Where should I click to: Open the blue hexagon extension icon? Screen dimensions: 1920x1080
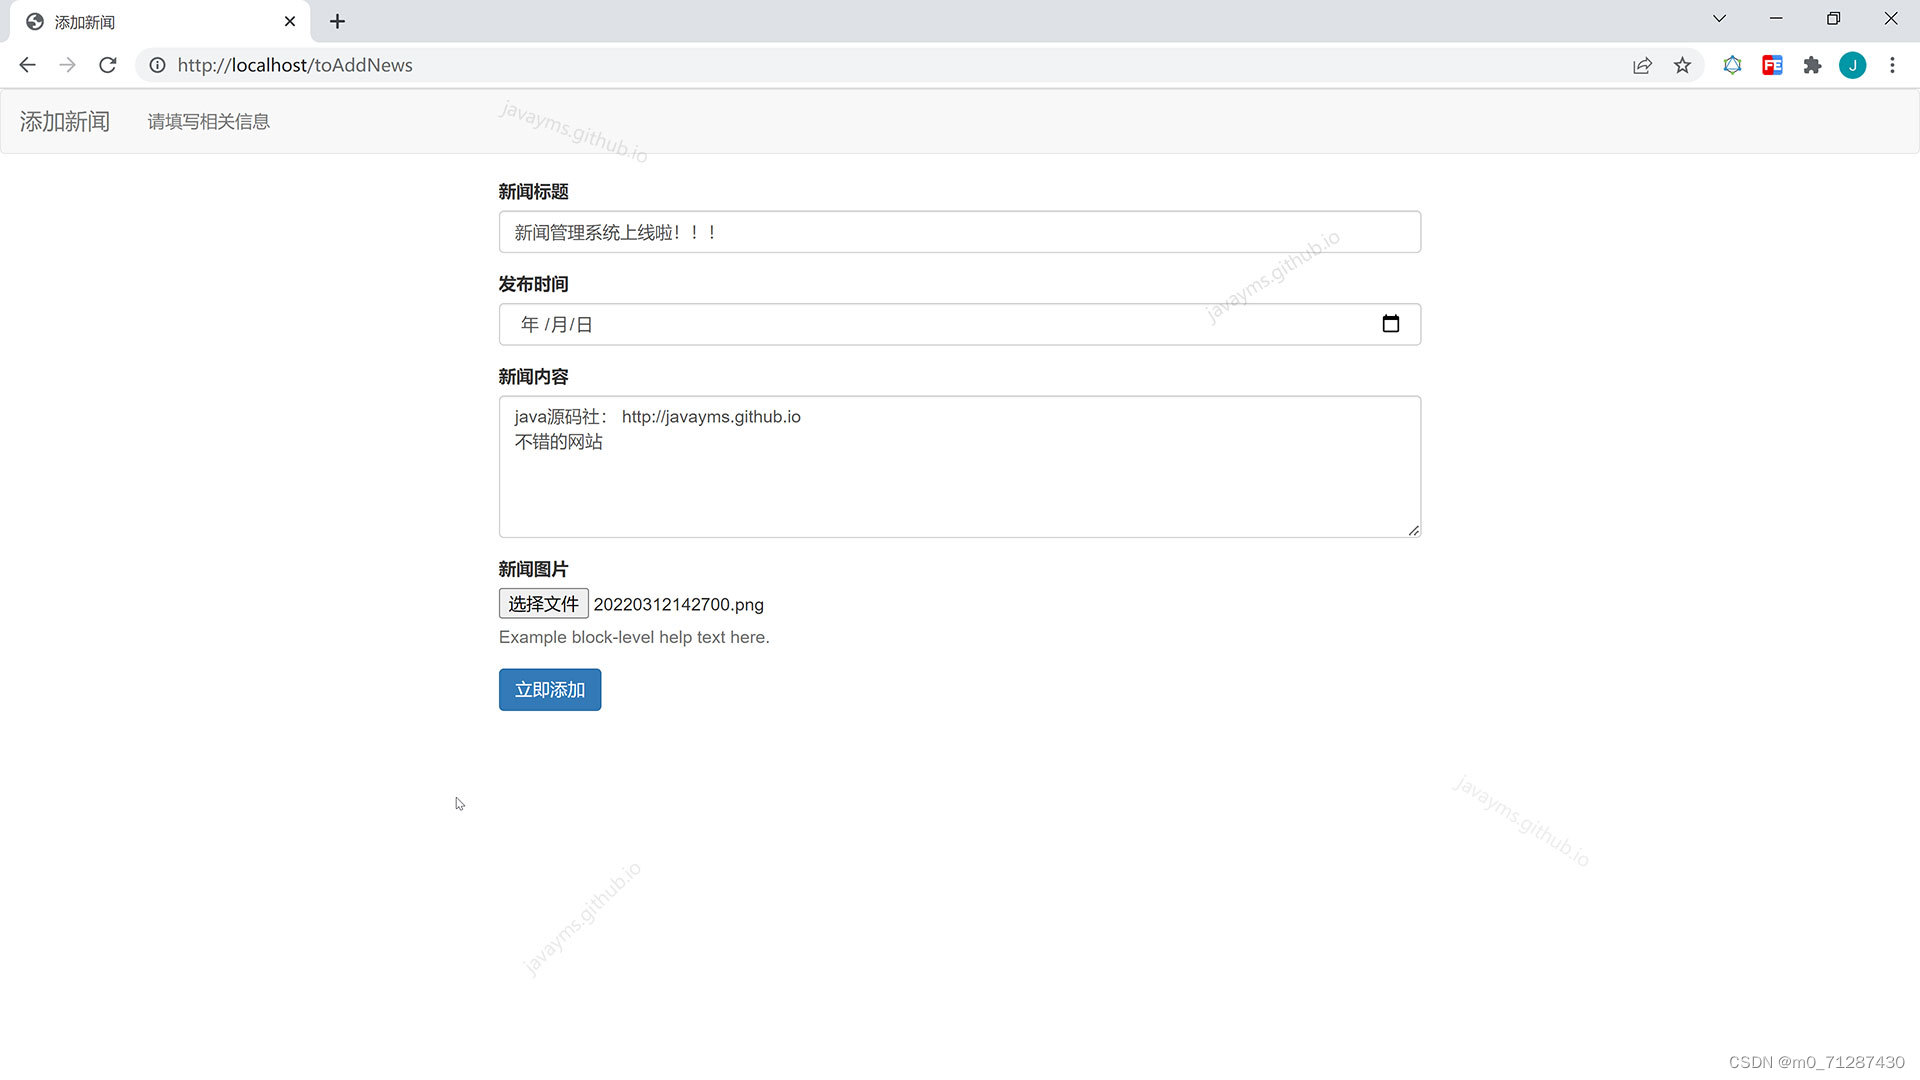1732,65
